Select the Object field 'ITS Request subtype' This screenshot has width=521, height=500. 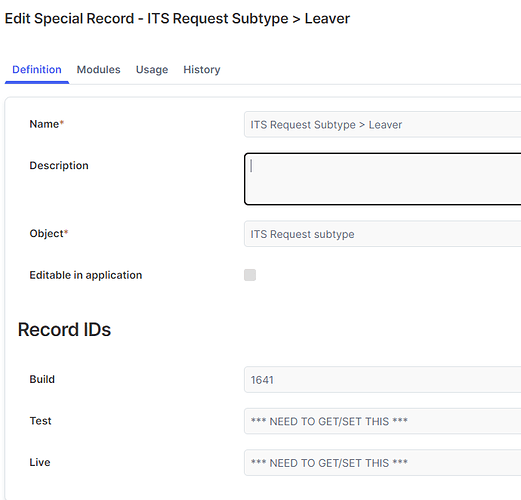point(382,234)
